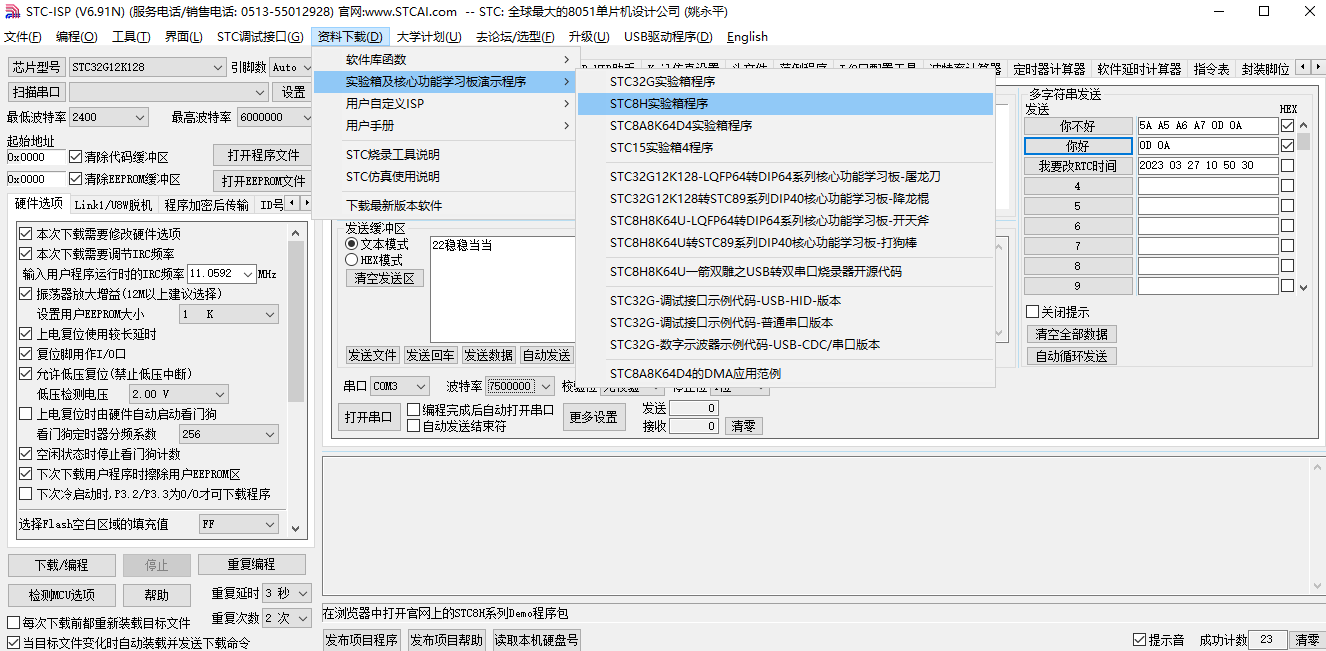Image resolution: width=1326 pixels, height=651 pixels.
Task: Open the 大学计划(U) menu
Action: pyautogui.click(x=429, y=37)
